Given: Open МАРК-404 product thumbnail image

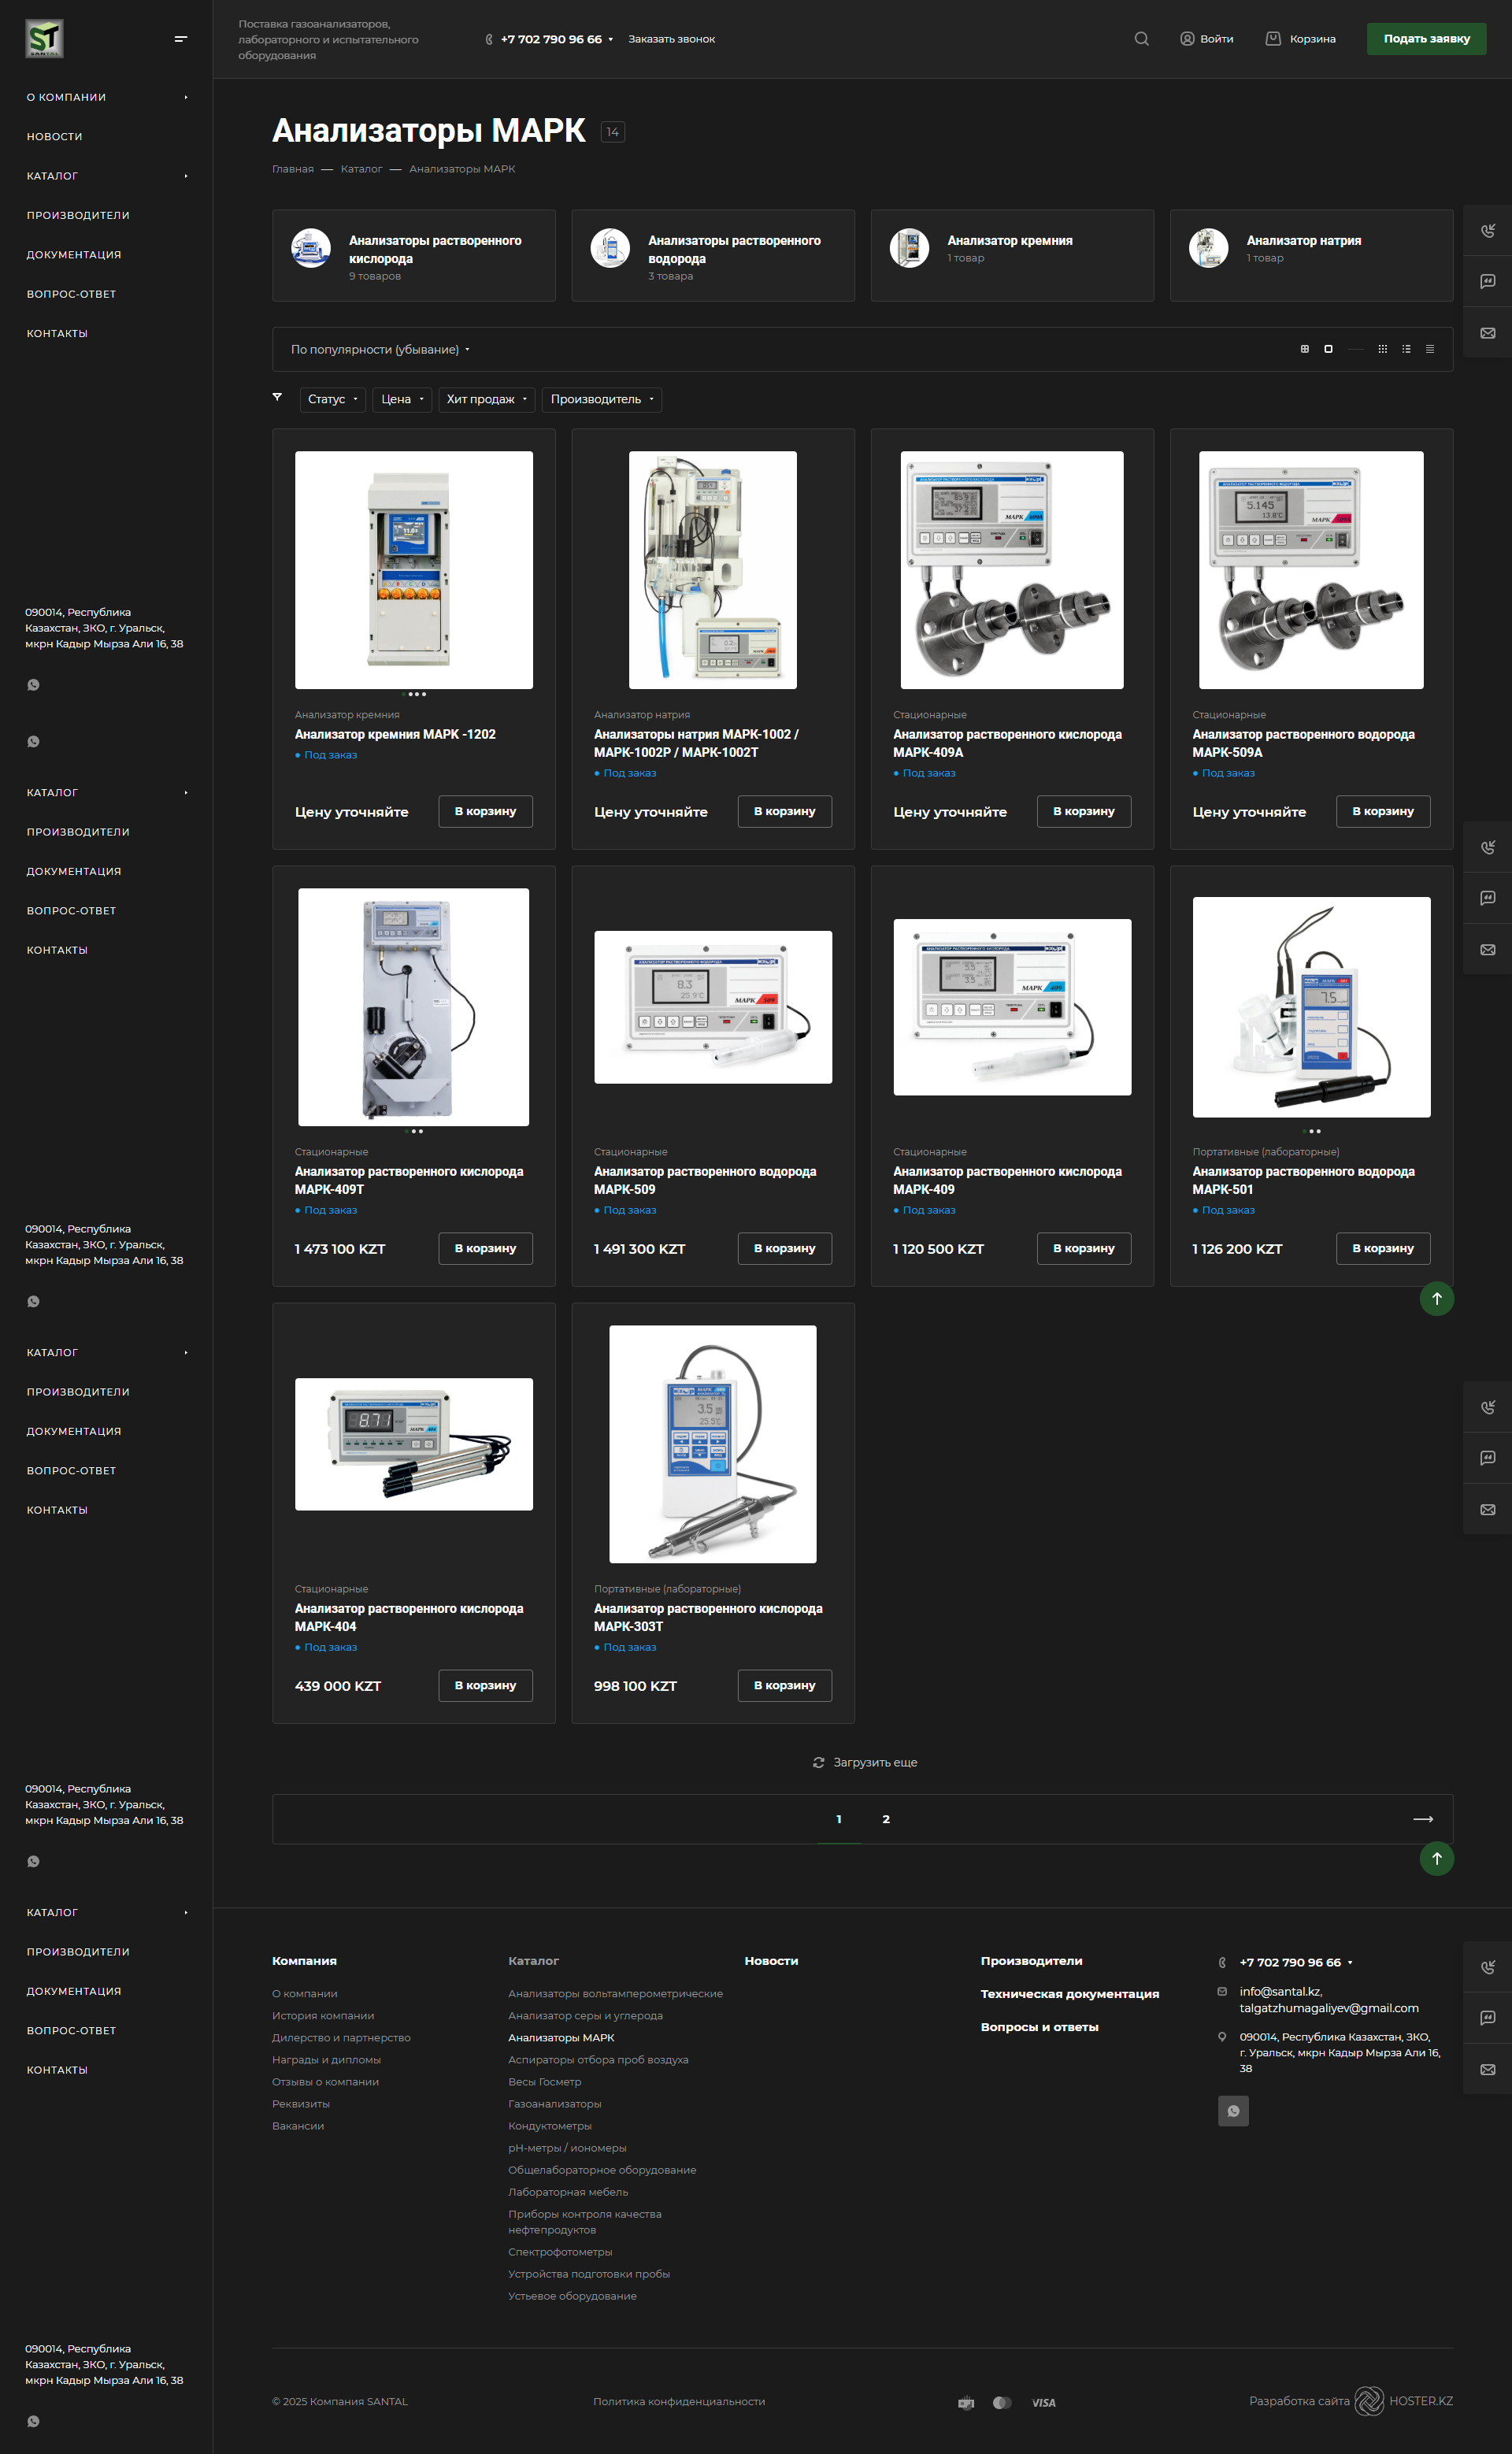Looking at the screenshot, I should click(x=414, y=1444).
